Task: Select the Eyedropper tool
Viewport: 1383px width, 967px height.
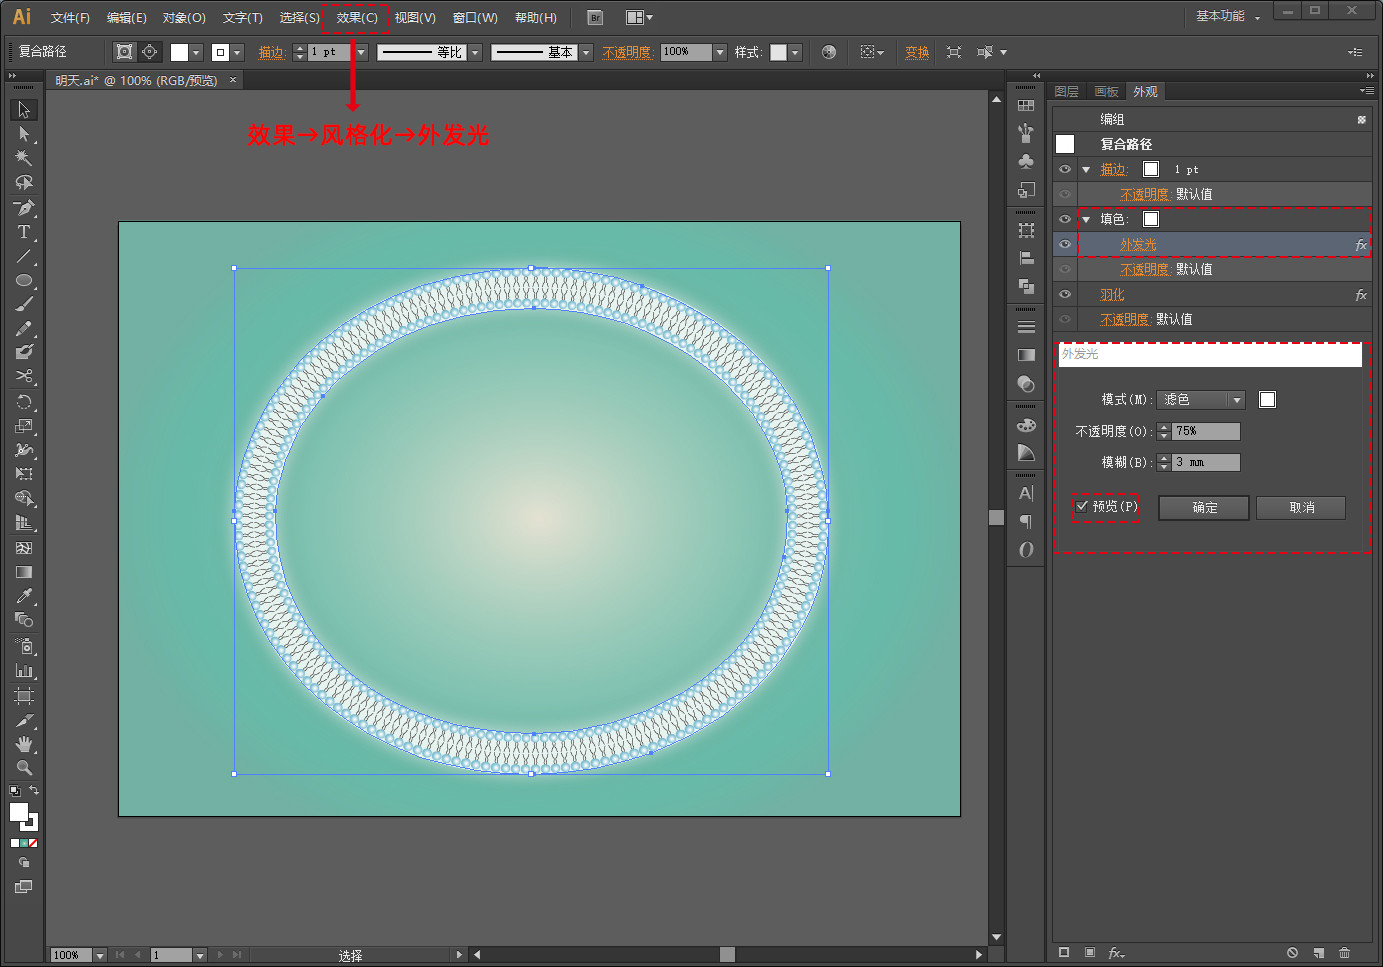Action: point(23,596)
